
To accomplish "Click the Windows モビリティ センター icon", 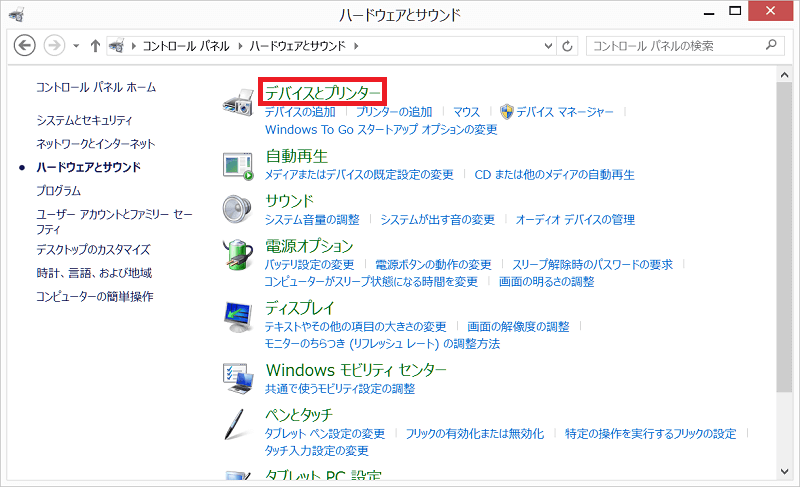I will [x=238, y=379].
